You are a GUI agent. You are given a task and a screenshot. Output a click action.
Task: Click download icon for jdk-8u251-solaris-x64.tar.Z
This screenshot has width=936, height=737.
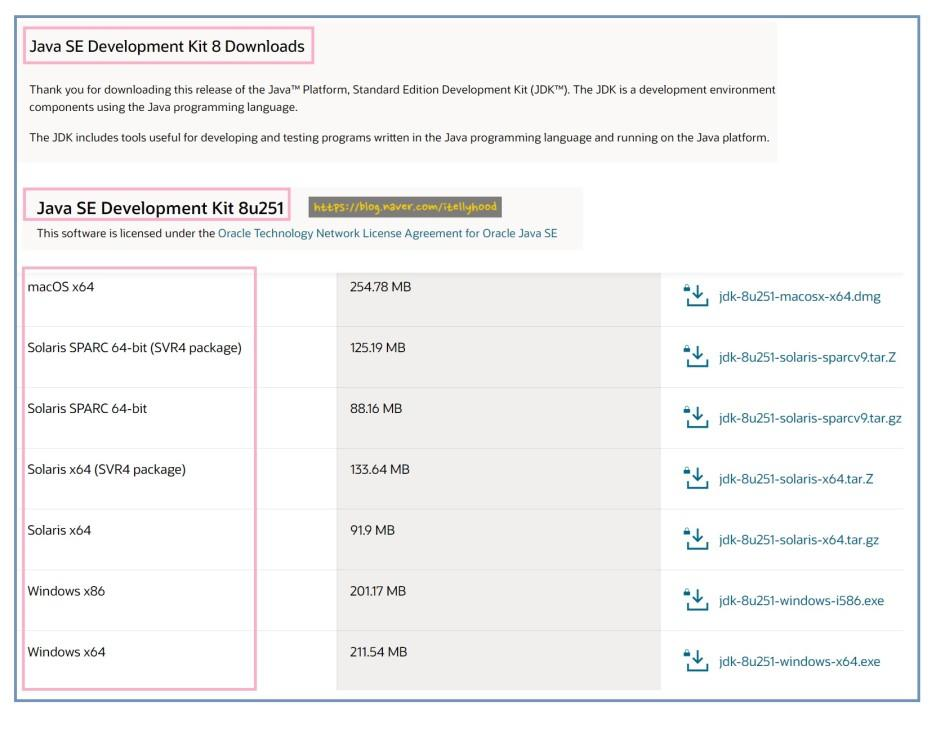(x=695, y=478)
